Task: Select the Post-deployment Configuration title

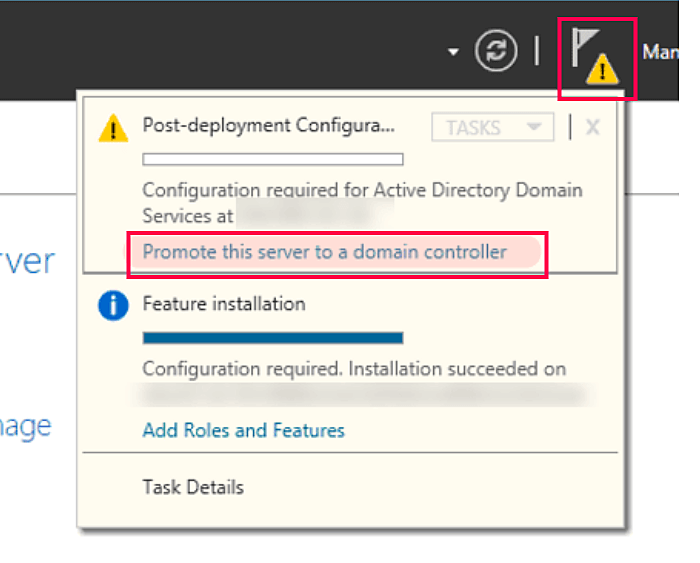Action: coord(269,126)
